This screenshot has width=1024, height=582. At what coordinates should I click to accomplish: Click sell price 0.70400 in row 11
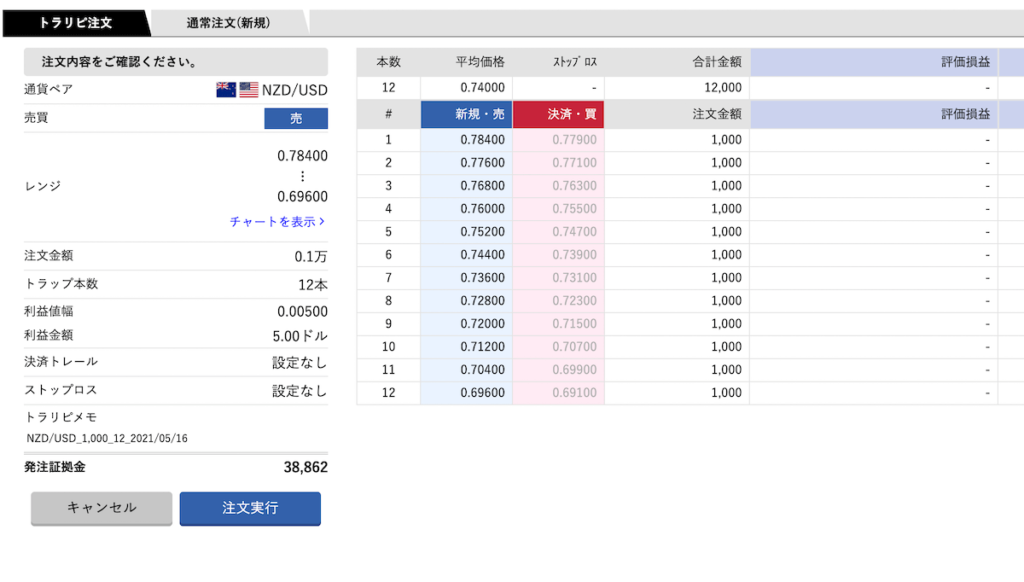482,370
